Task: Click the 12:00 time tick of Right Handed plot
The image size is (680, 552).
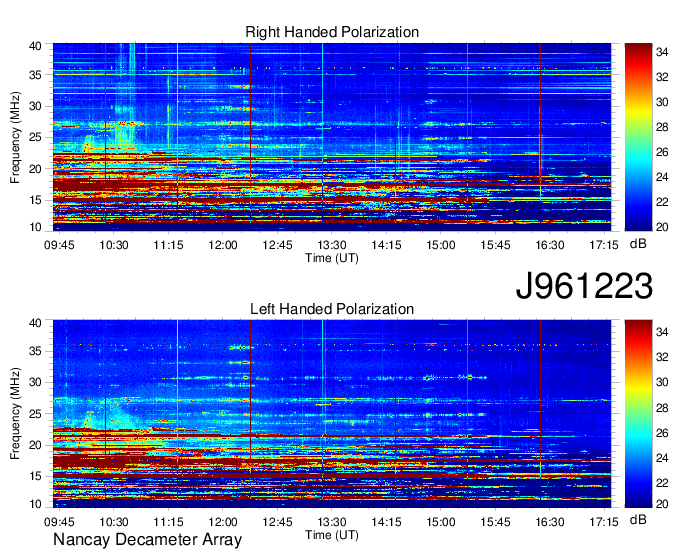Action: click(x=223, y=245)
